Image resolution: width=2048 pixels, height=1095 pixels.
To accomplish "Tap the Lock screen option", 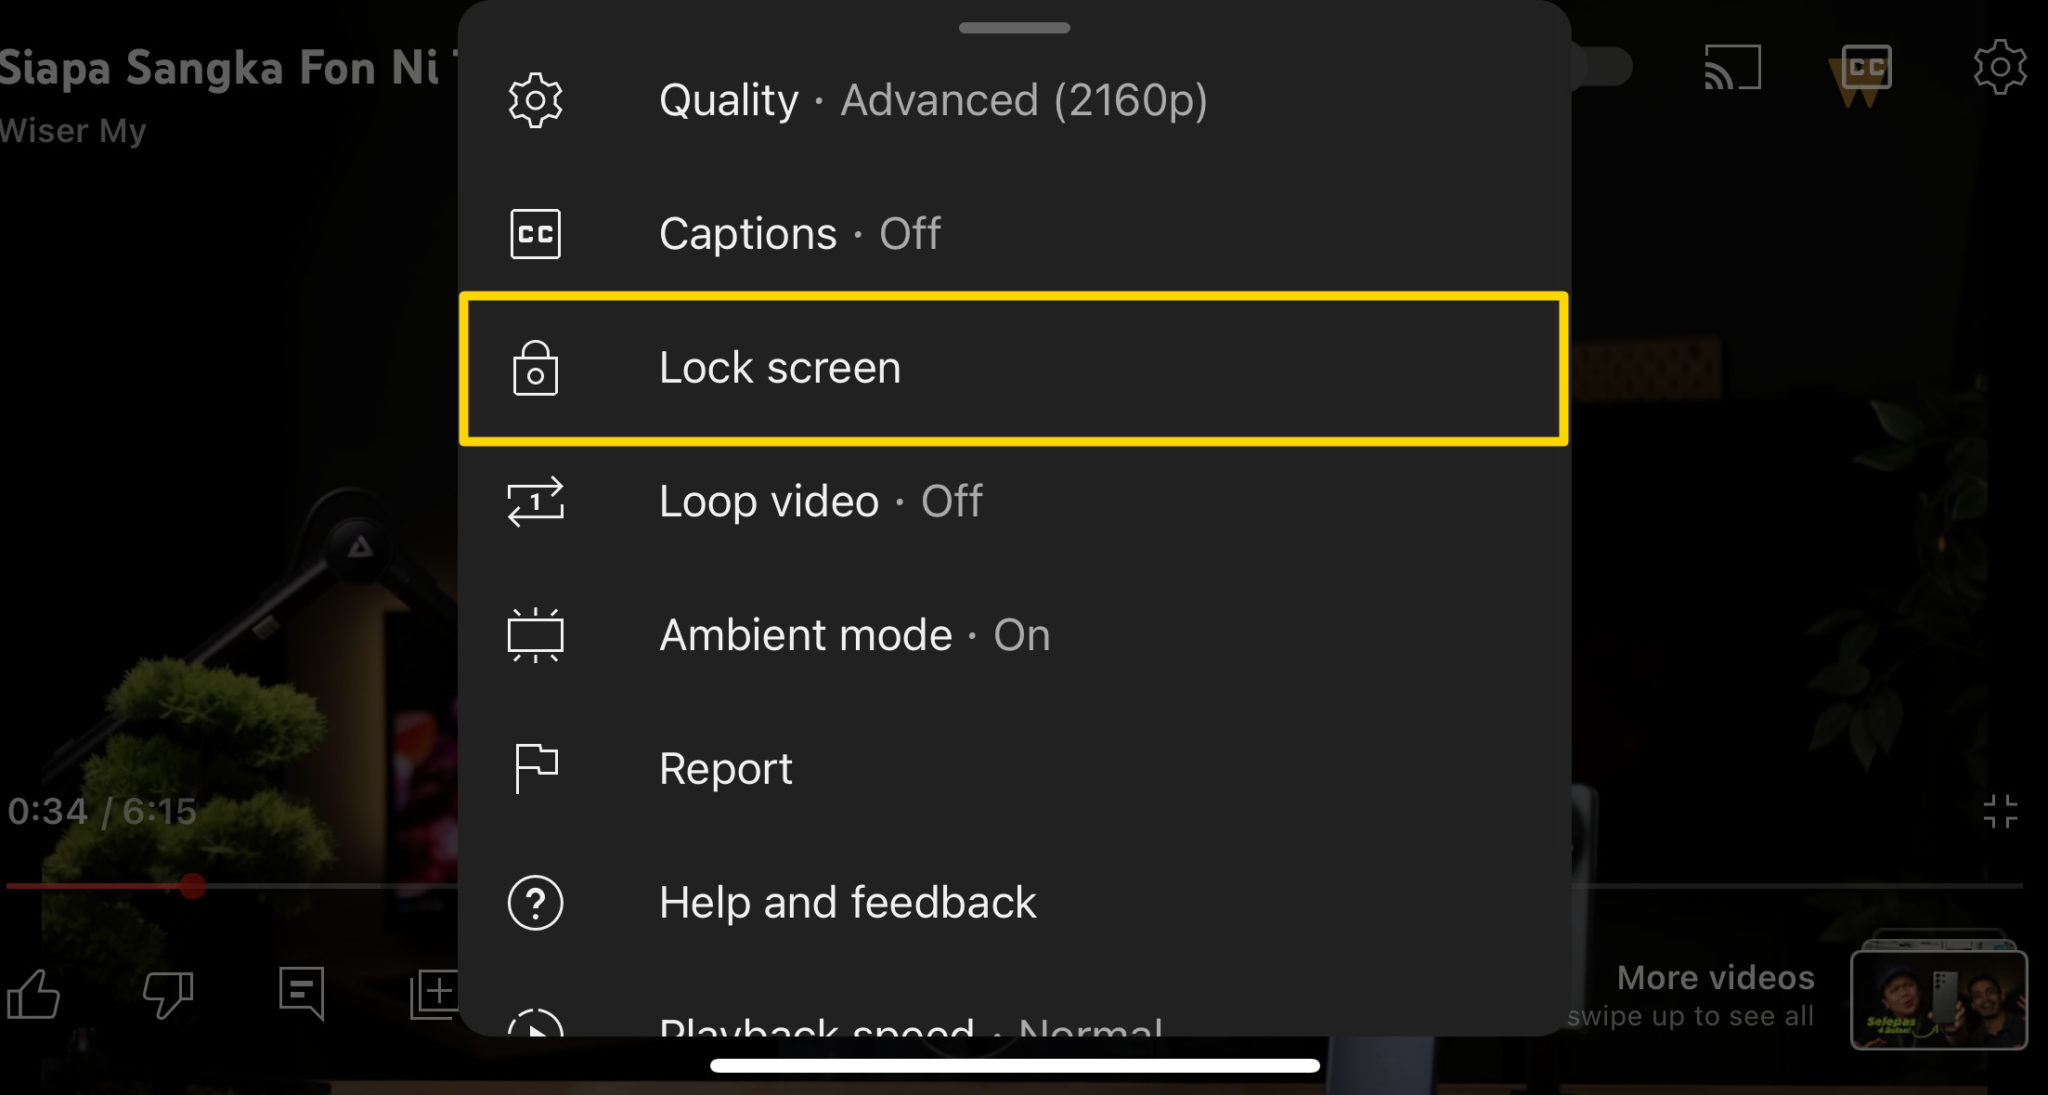I will click(1012, 368).
